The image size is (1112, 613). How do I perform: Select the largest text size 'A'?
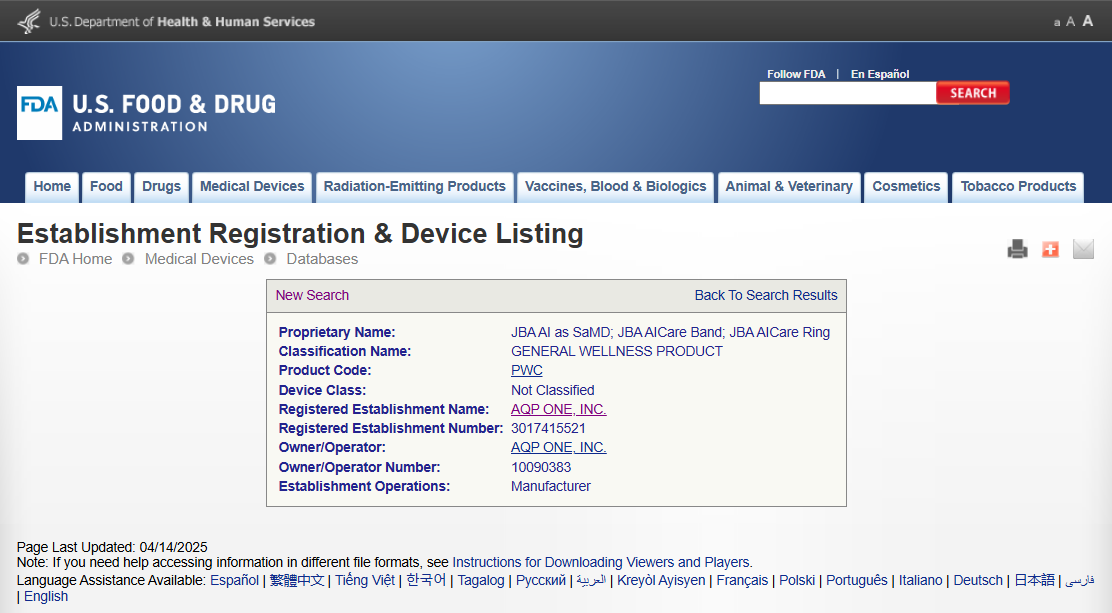pyautogui.click(x=1088, y=21)
